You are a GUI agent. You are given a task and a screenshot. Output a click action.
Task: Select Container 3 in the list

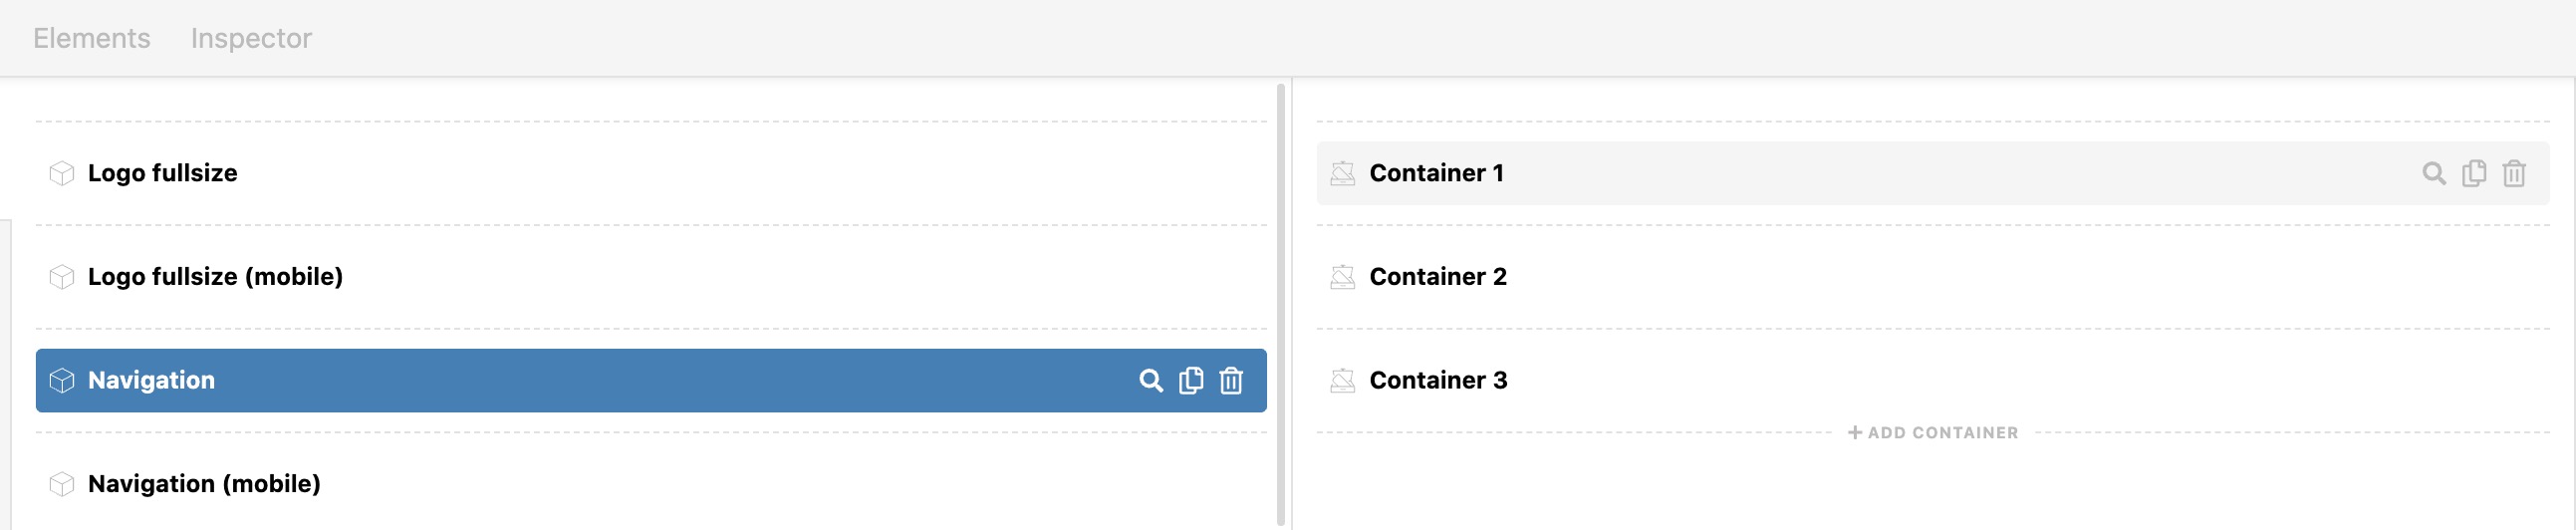pos(1933,381)
